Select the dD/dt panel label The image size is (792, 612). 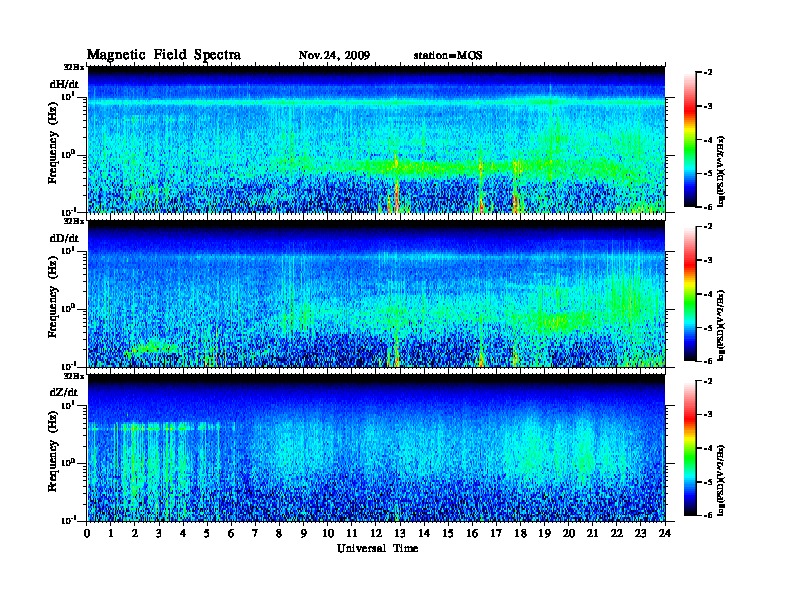64,238
